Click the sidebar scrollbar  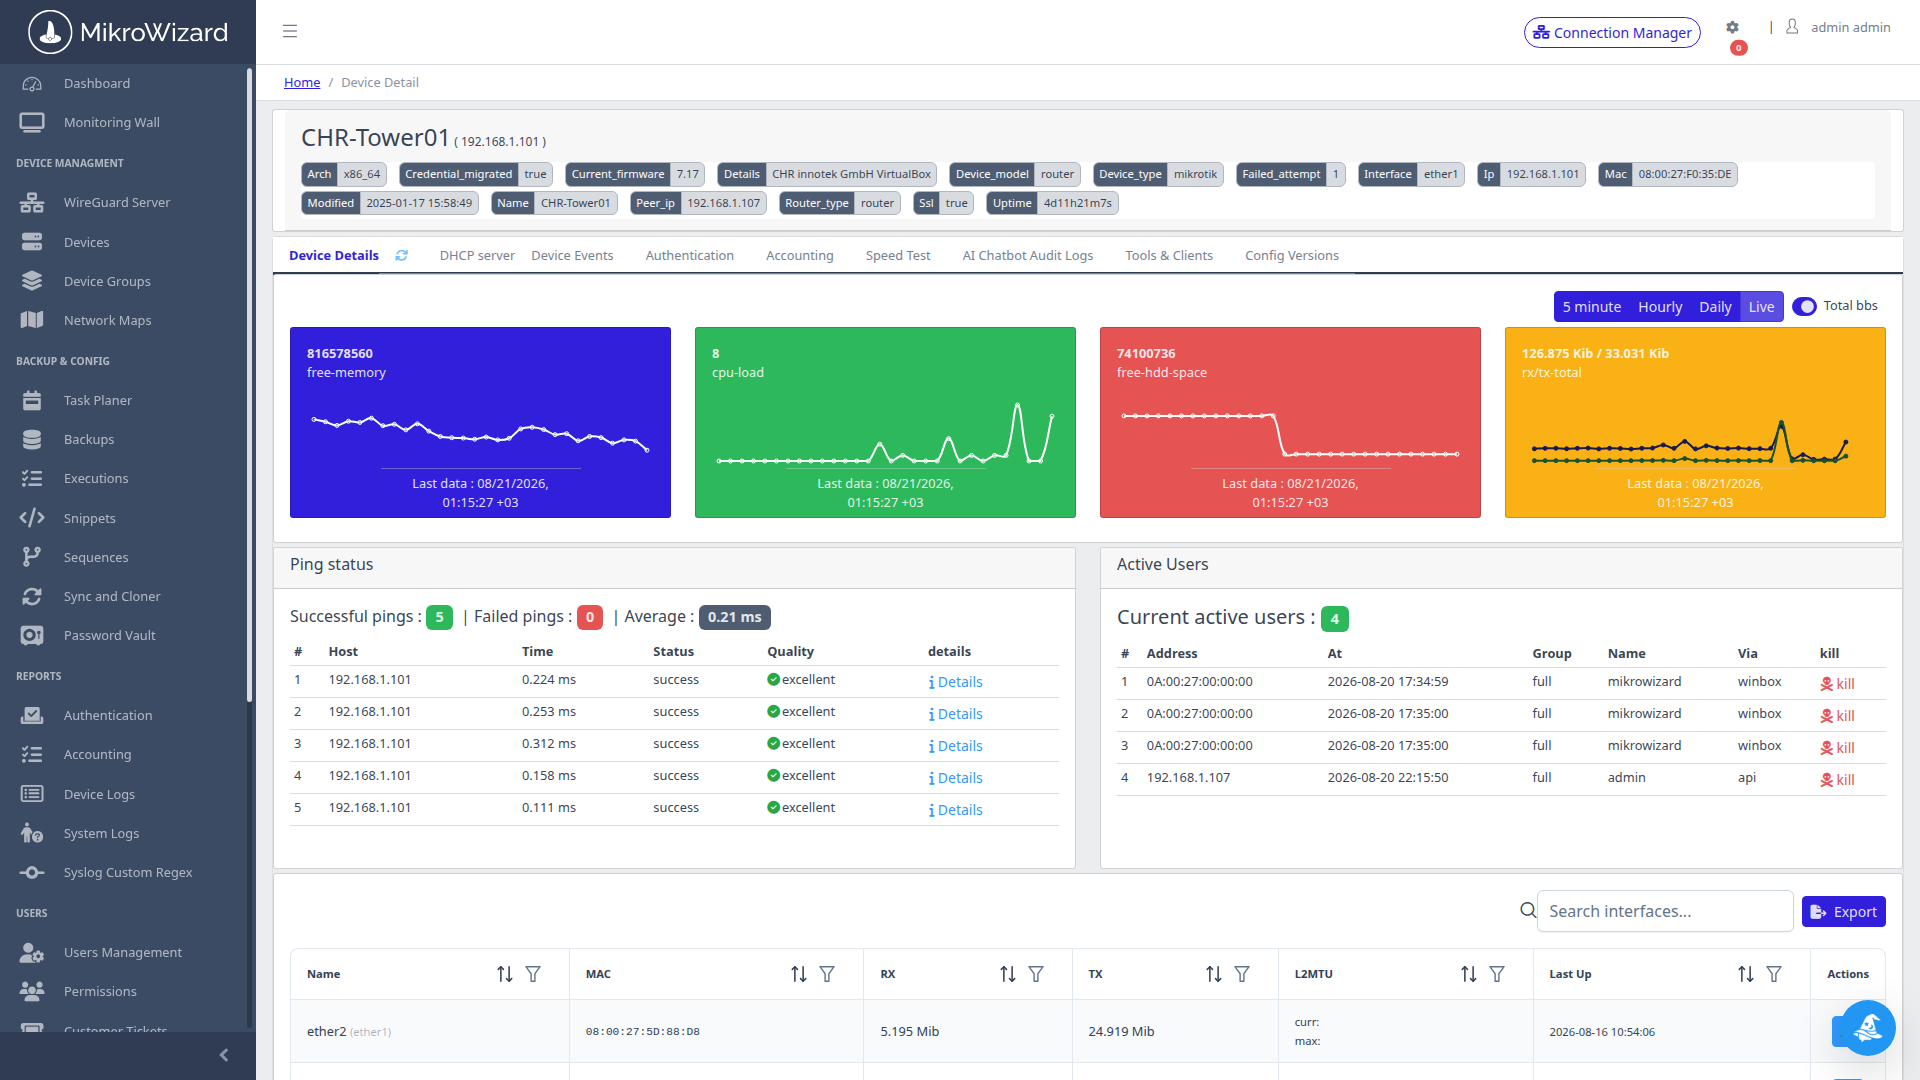[x=249, y=385]
